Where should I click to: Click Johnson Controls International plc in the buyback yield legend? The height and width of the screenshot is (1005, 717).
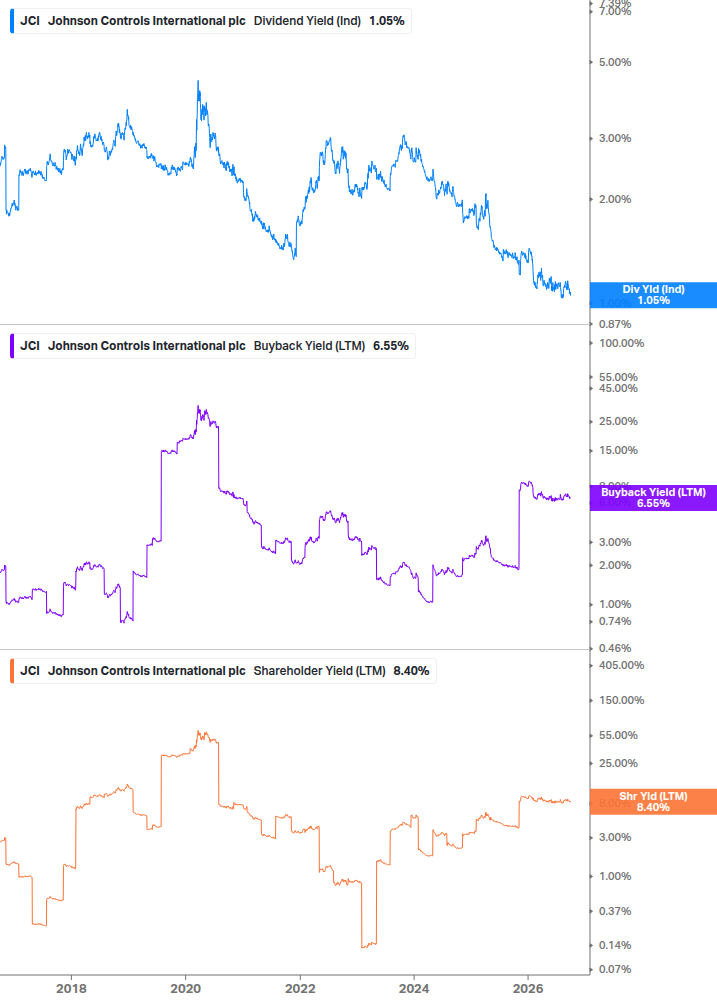147,346
